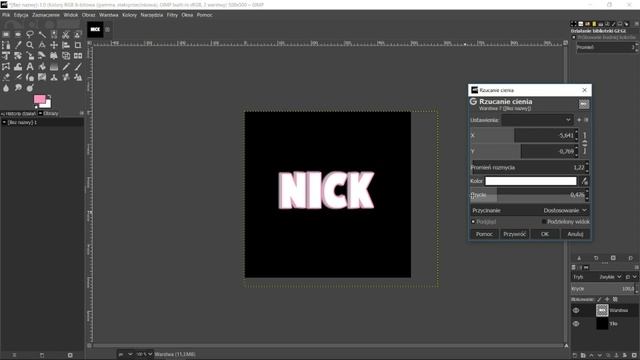This screenshot has height=360, width=640.
Task: Open the Narzędzia menu
Action: tap(152, 15)
